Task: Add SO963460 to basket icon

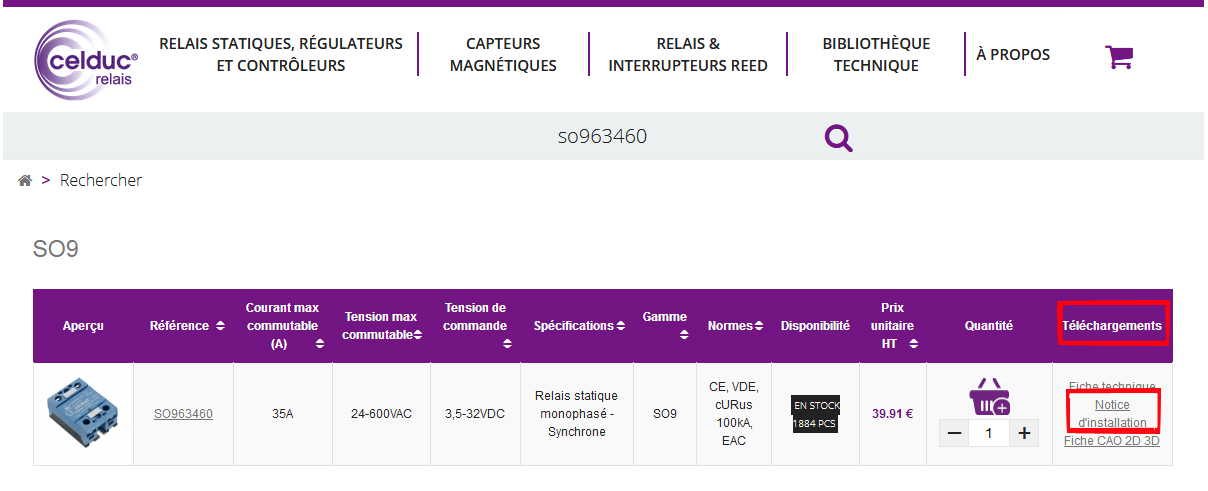Action: pos(989,396)
